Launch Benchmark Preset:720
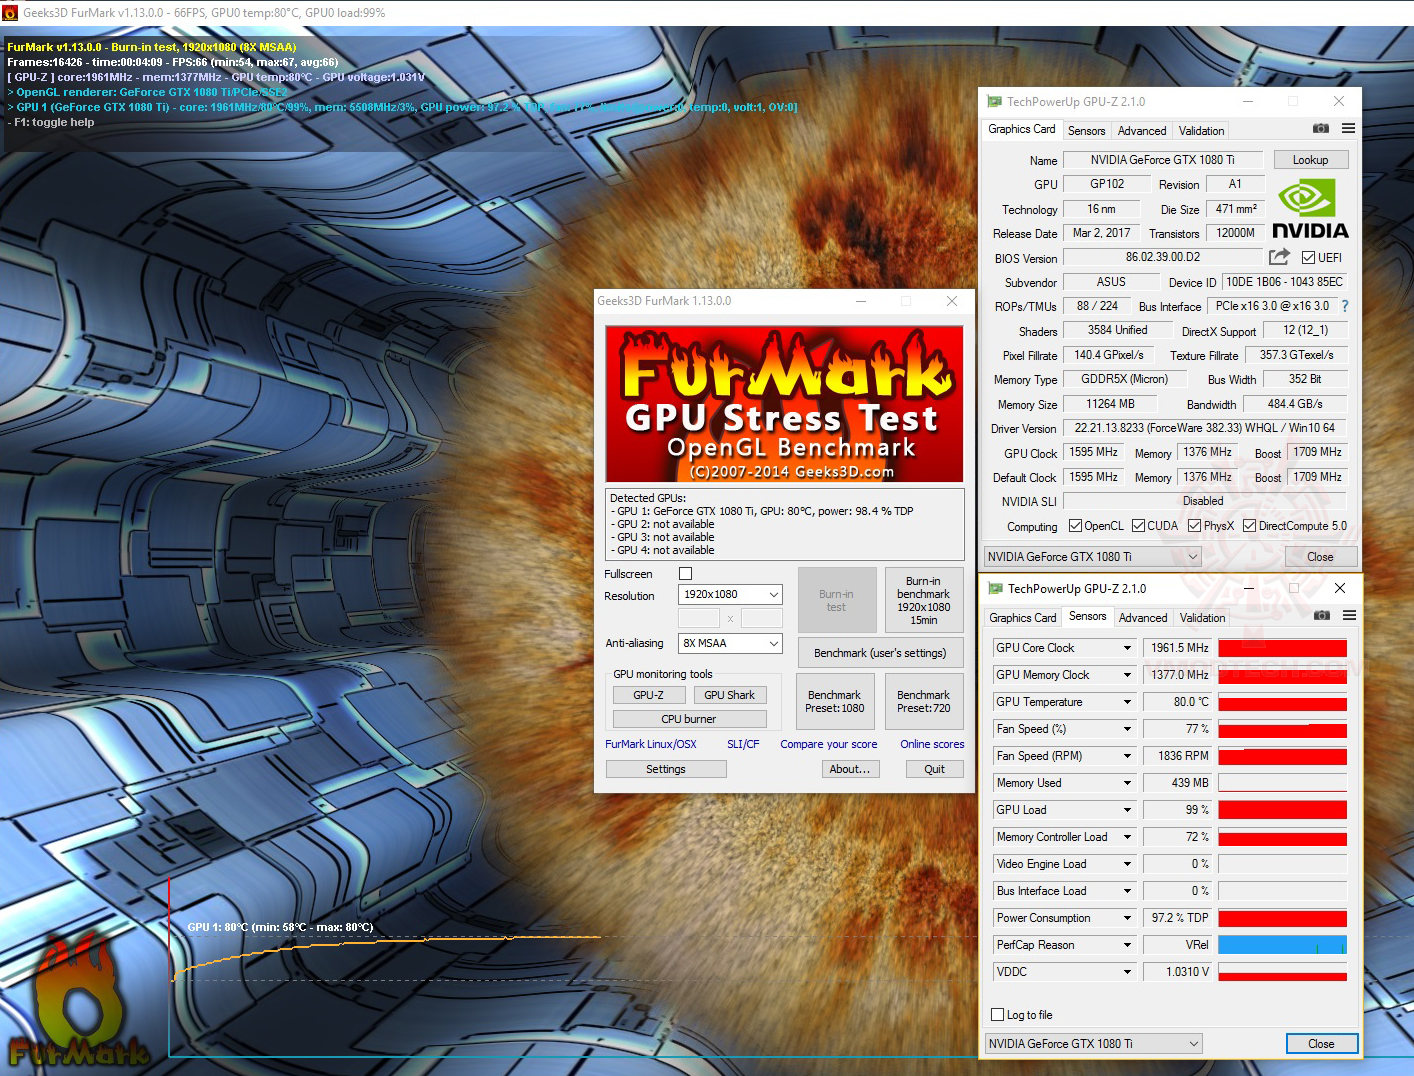Viewport: 1414px width, 1076px height. coord(923,701)
